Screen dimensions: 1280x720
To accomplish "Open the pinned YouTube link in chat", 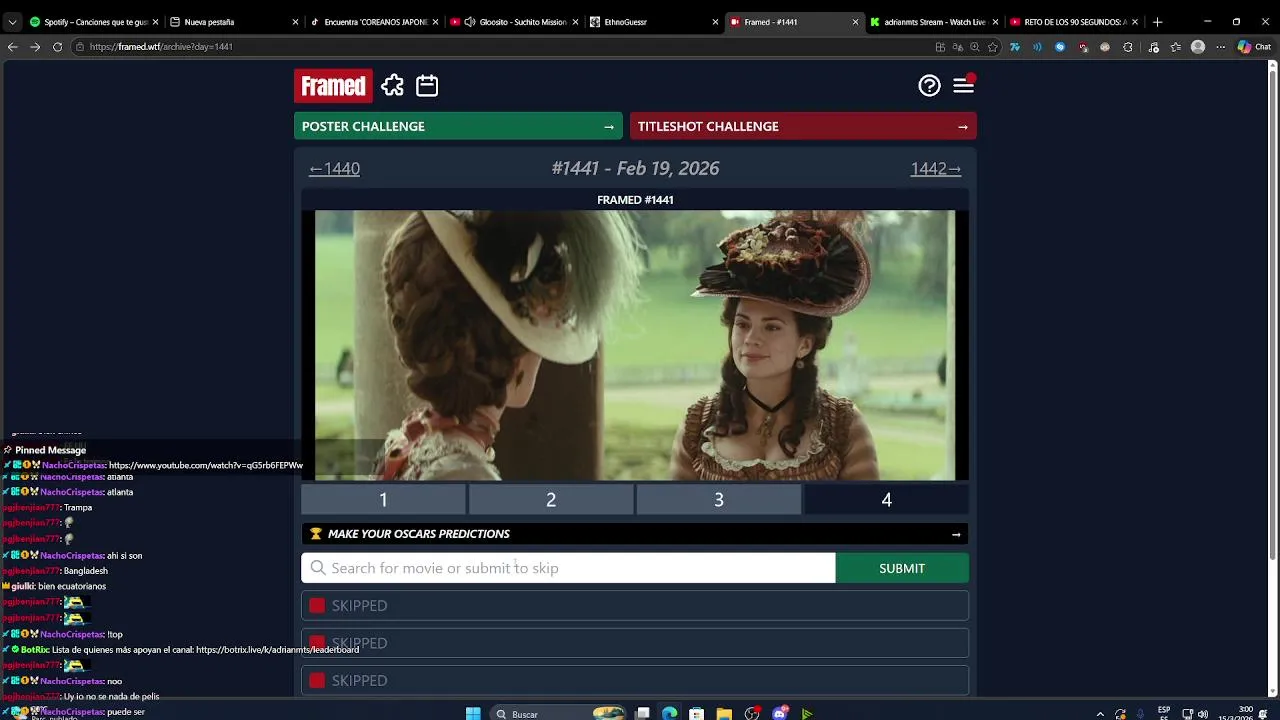I will tap(205, 466).
